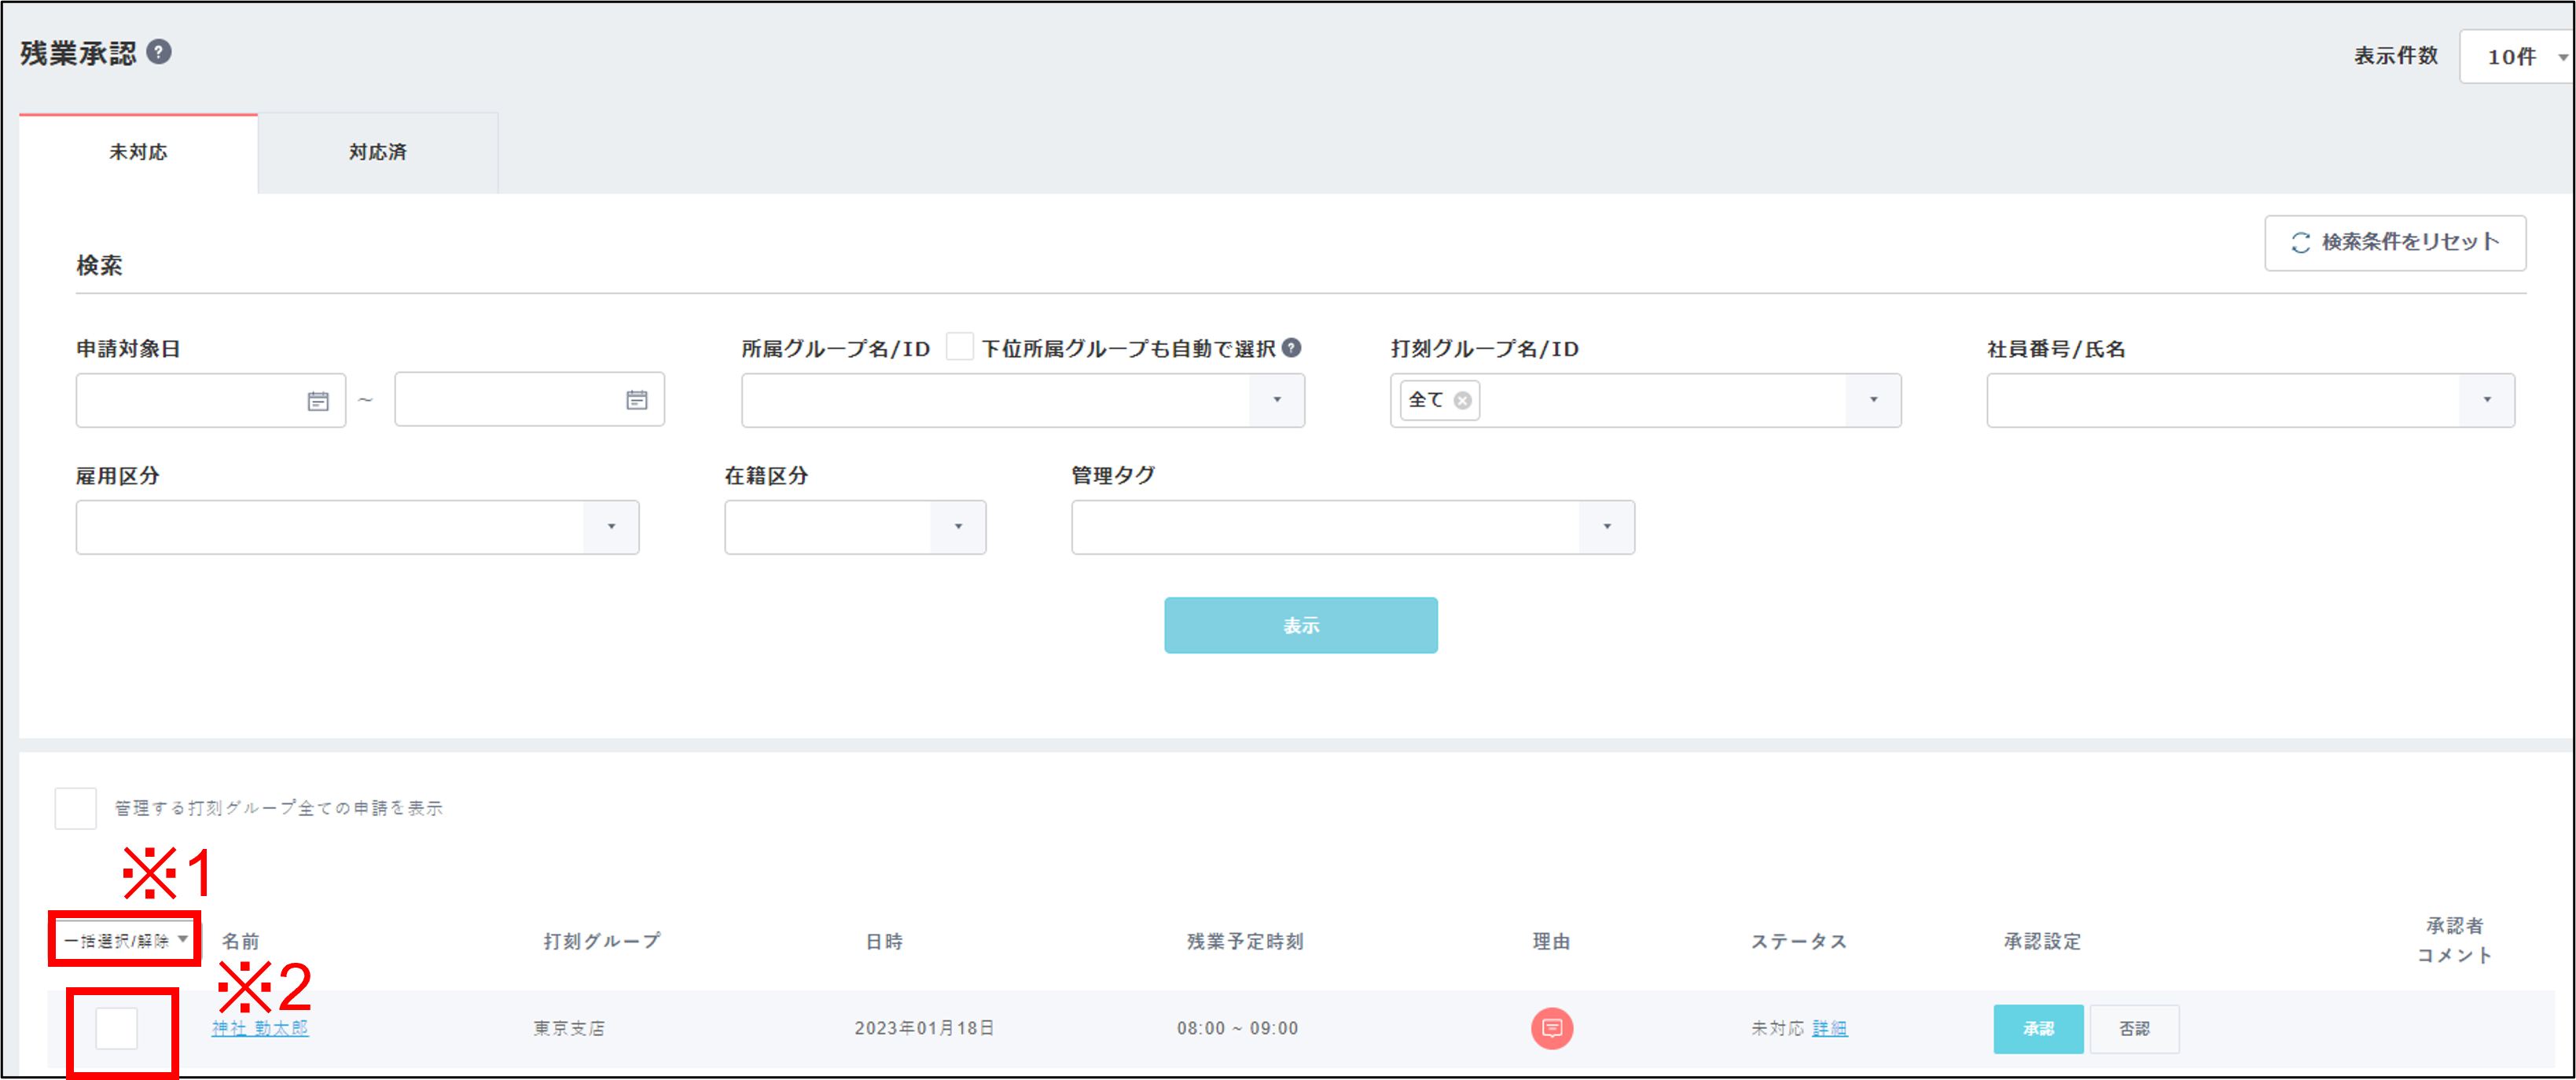
Task: Click the help icon beside 残業承認 title
Action: [159, 52]
